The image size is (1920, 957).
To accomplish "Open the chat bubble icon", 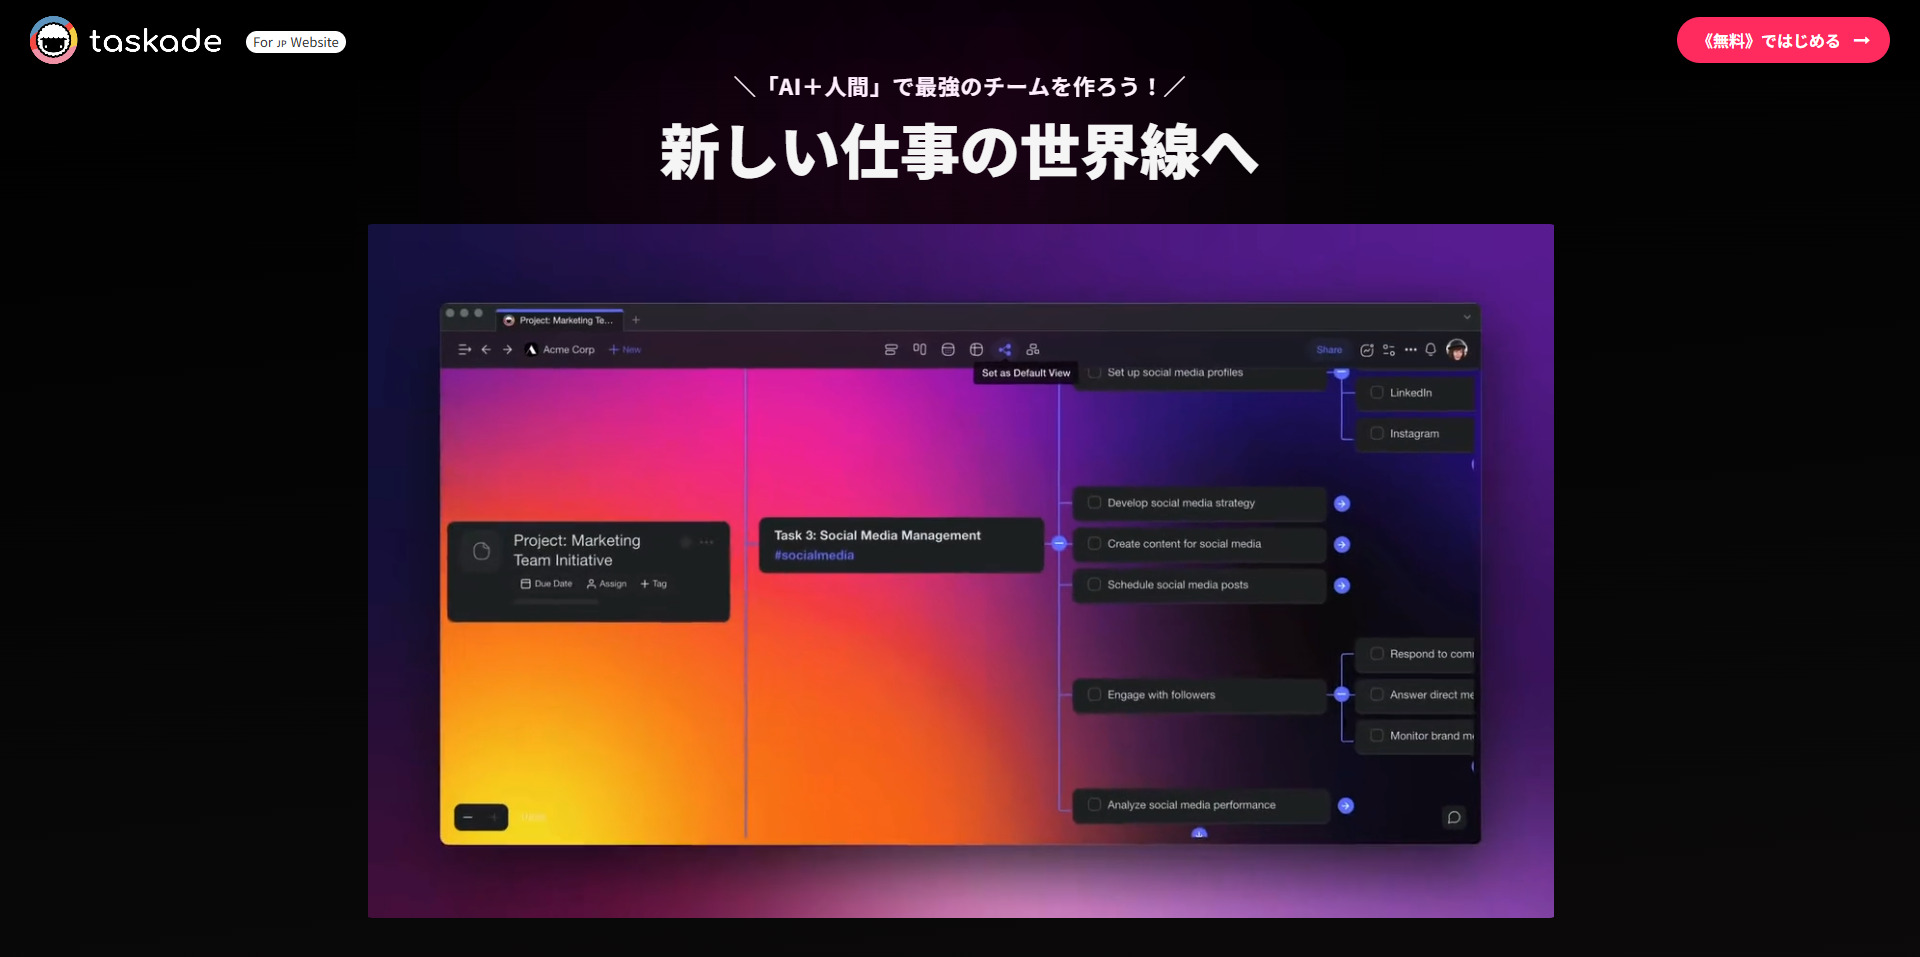I will point(1453,818).
